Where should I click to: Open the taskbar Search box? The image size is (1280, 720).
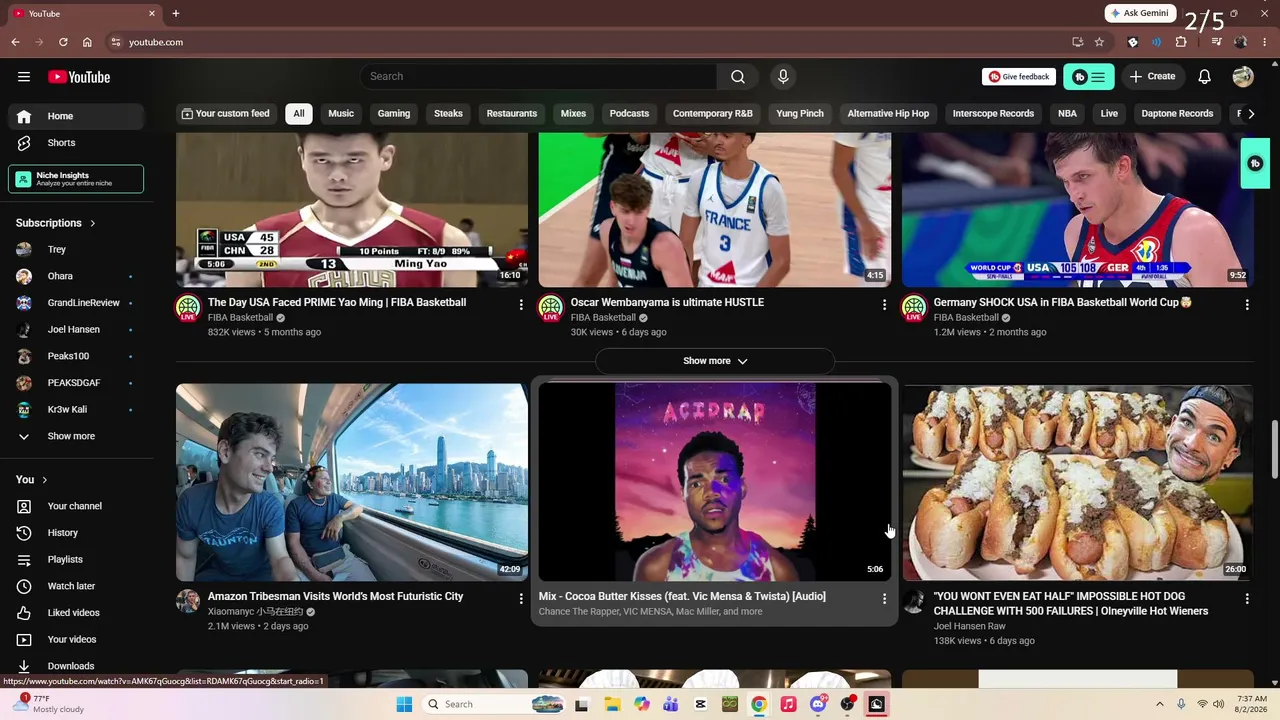493,704
